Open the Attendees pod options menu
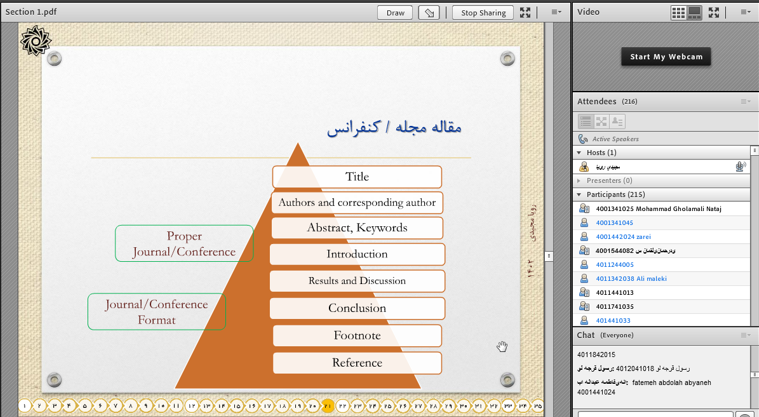The image size is (759, 417). point(745,102)
